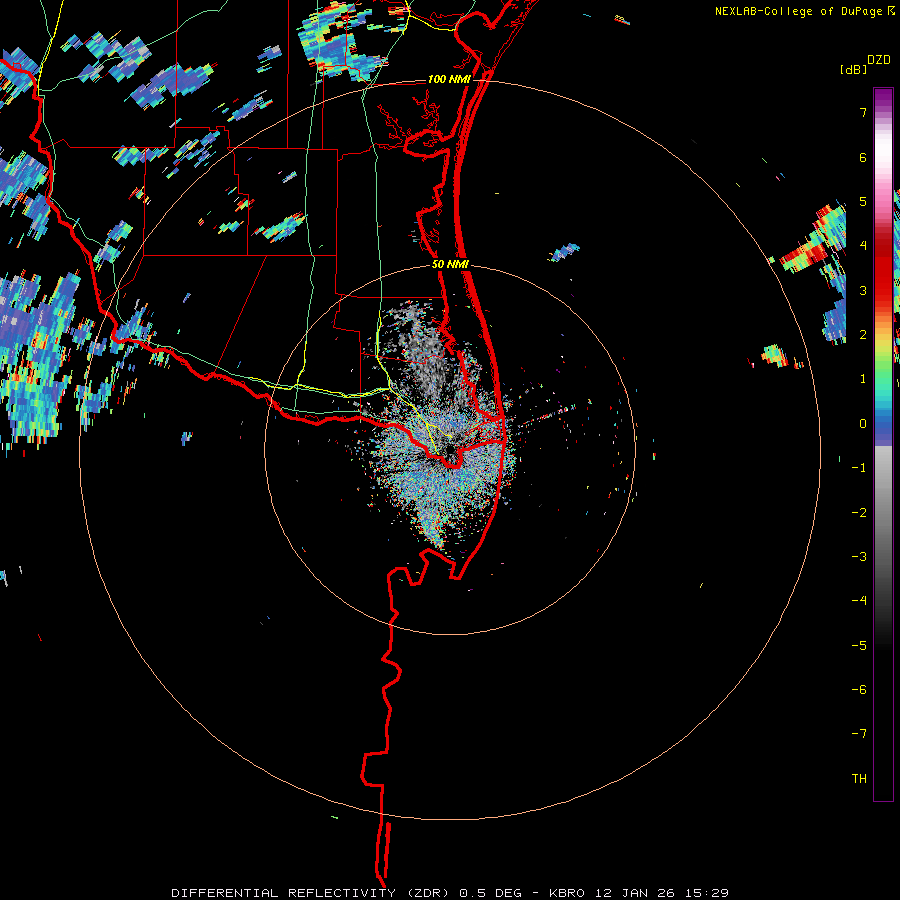Click the -7 value on color scale
The height and width of the screenshot is (900, 900).
pyautogui.click(x=859, y=734)
